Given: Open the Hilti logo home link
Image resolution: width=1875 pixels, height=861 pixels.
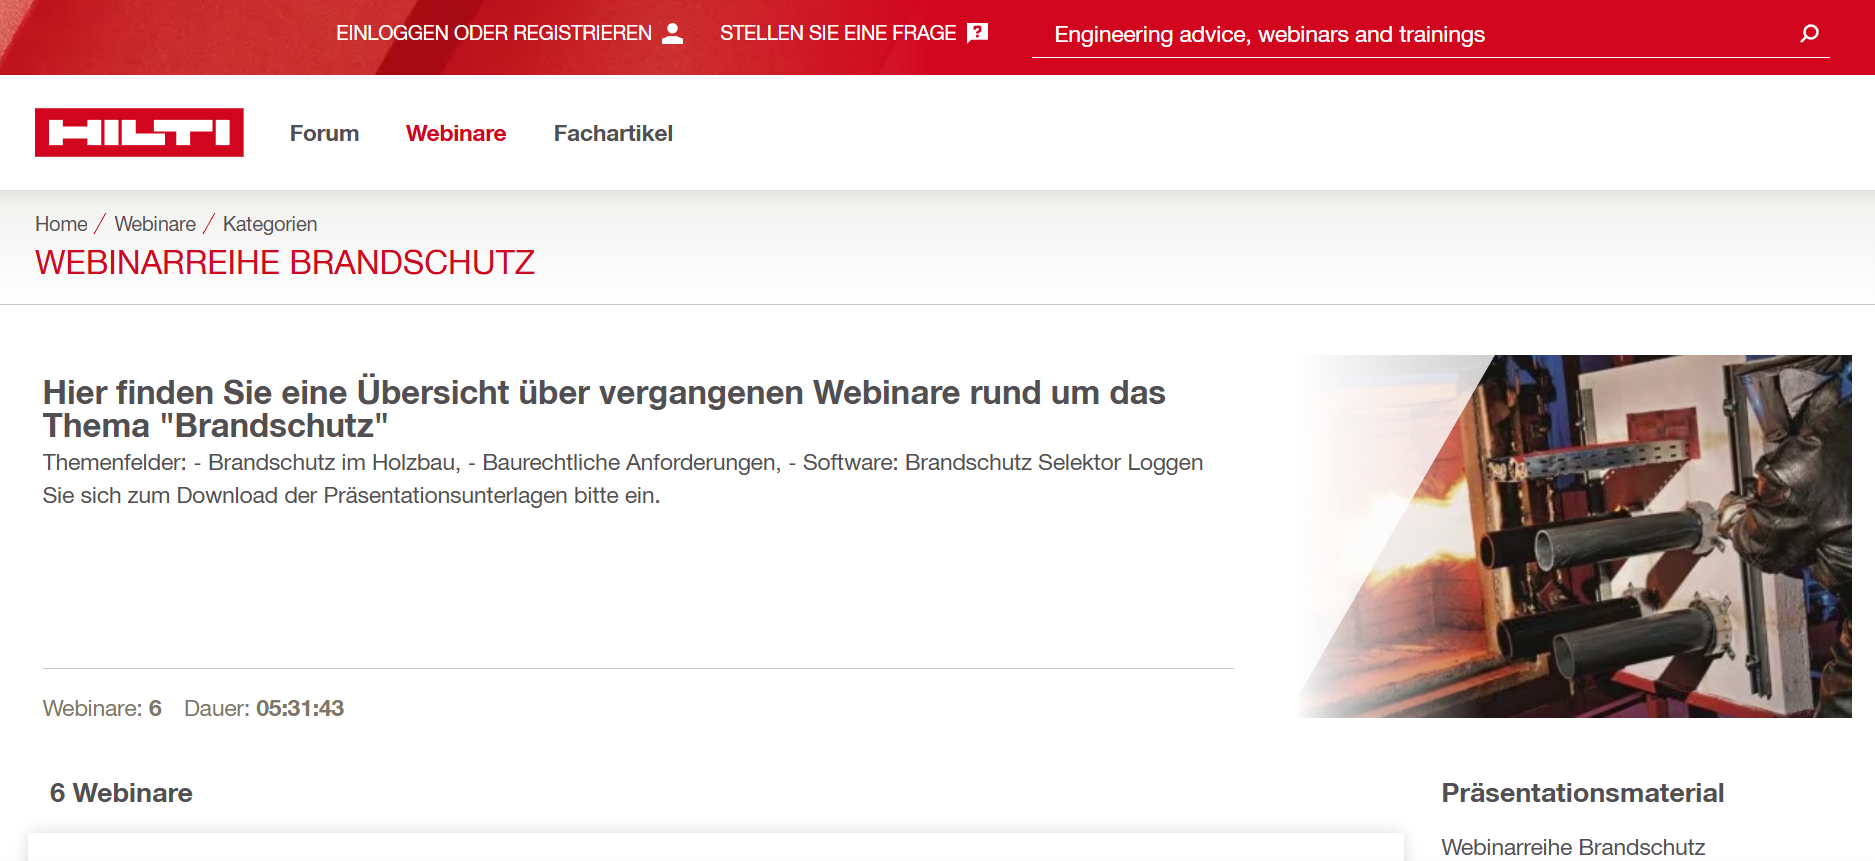Looking at the screenshot, I should (x=139, y=132).
